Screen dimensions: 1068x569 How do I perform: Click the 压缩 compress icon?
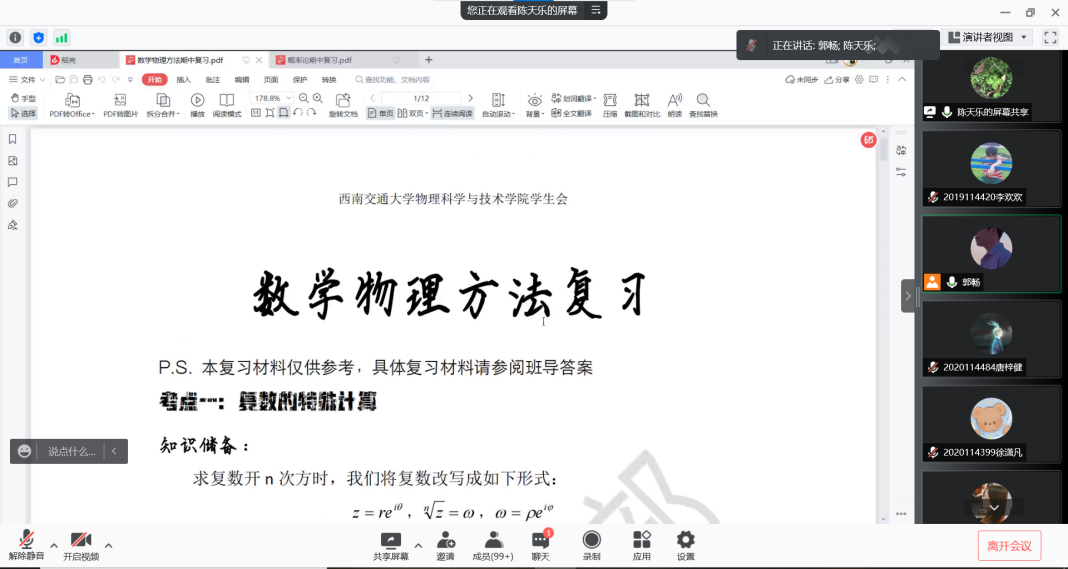pos(610,100)
